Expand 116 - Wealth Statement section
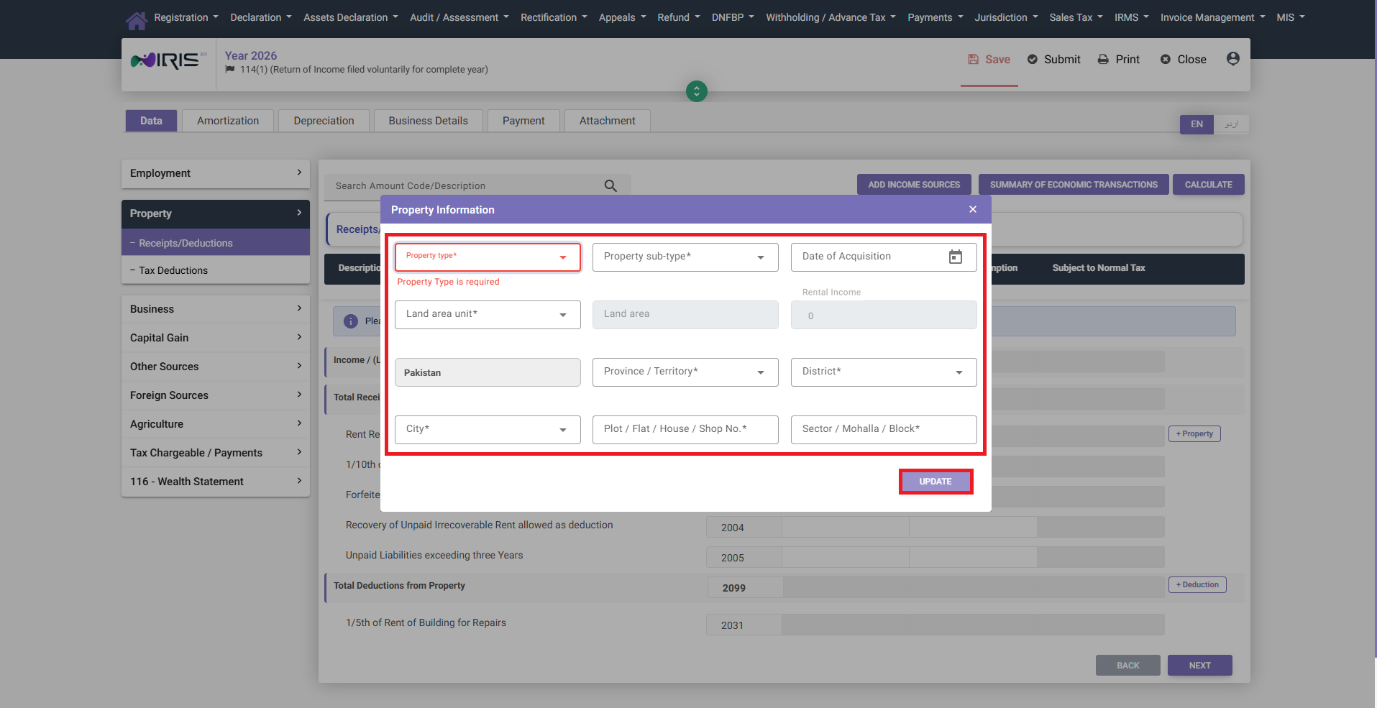 pyautogui.click(x=216, y=481)
